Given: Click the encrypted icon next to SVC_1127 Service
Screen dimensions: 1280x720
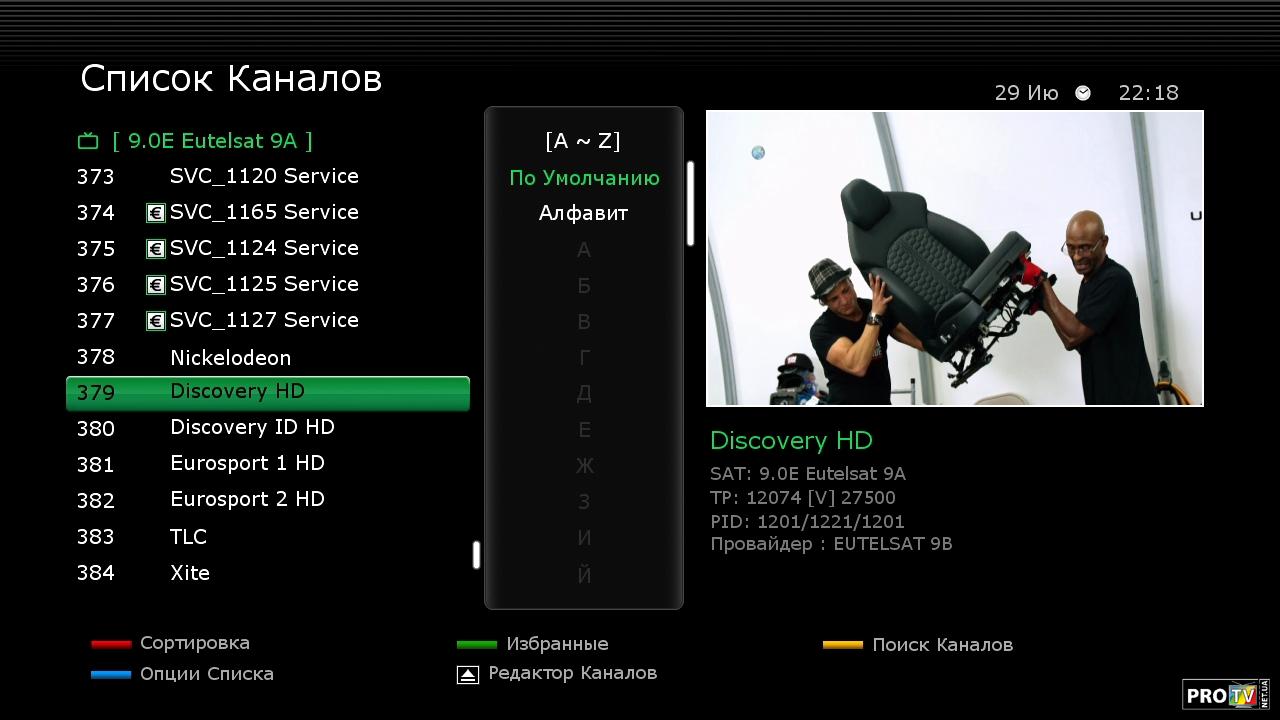Looking at the screenshot, I should tap(155, 321).
